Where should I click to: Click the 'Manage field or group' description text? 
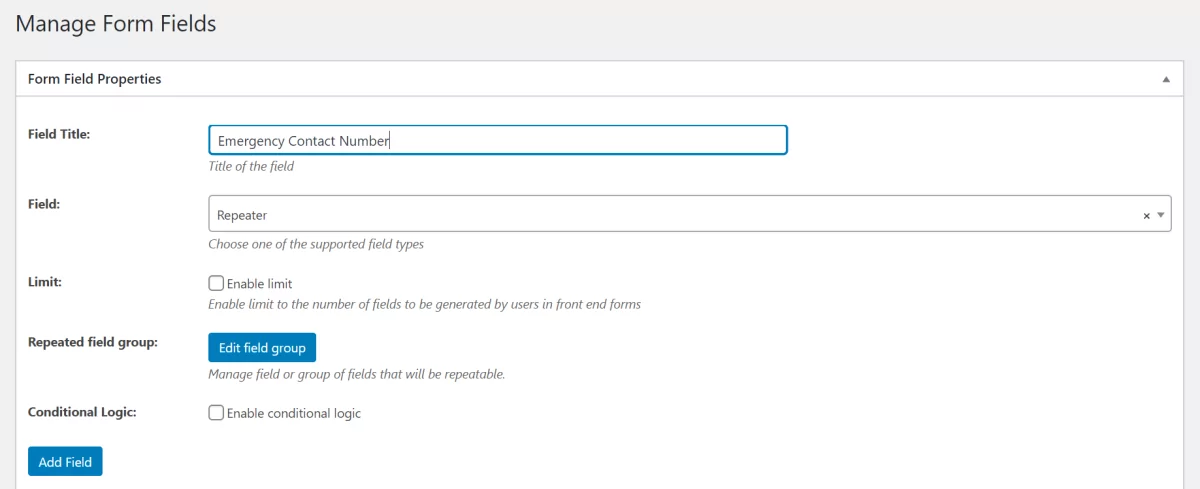click(356, 374)
